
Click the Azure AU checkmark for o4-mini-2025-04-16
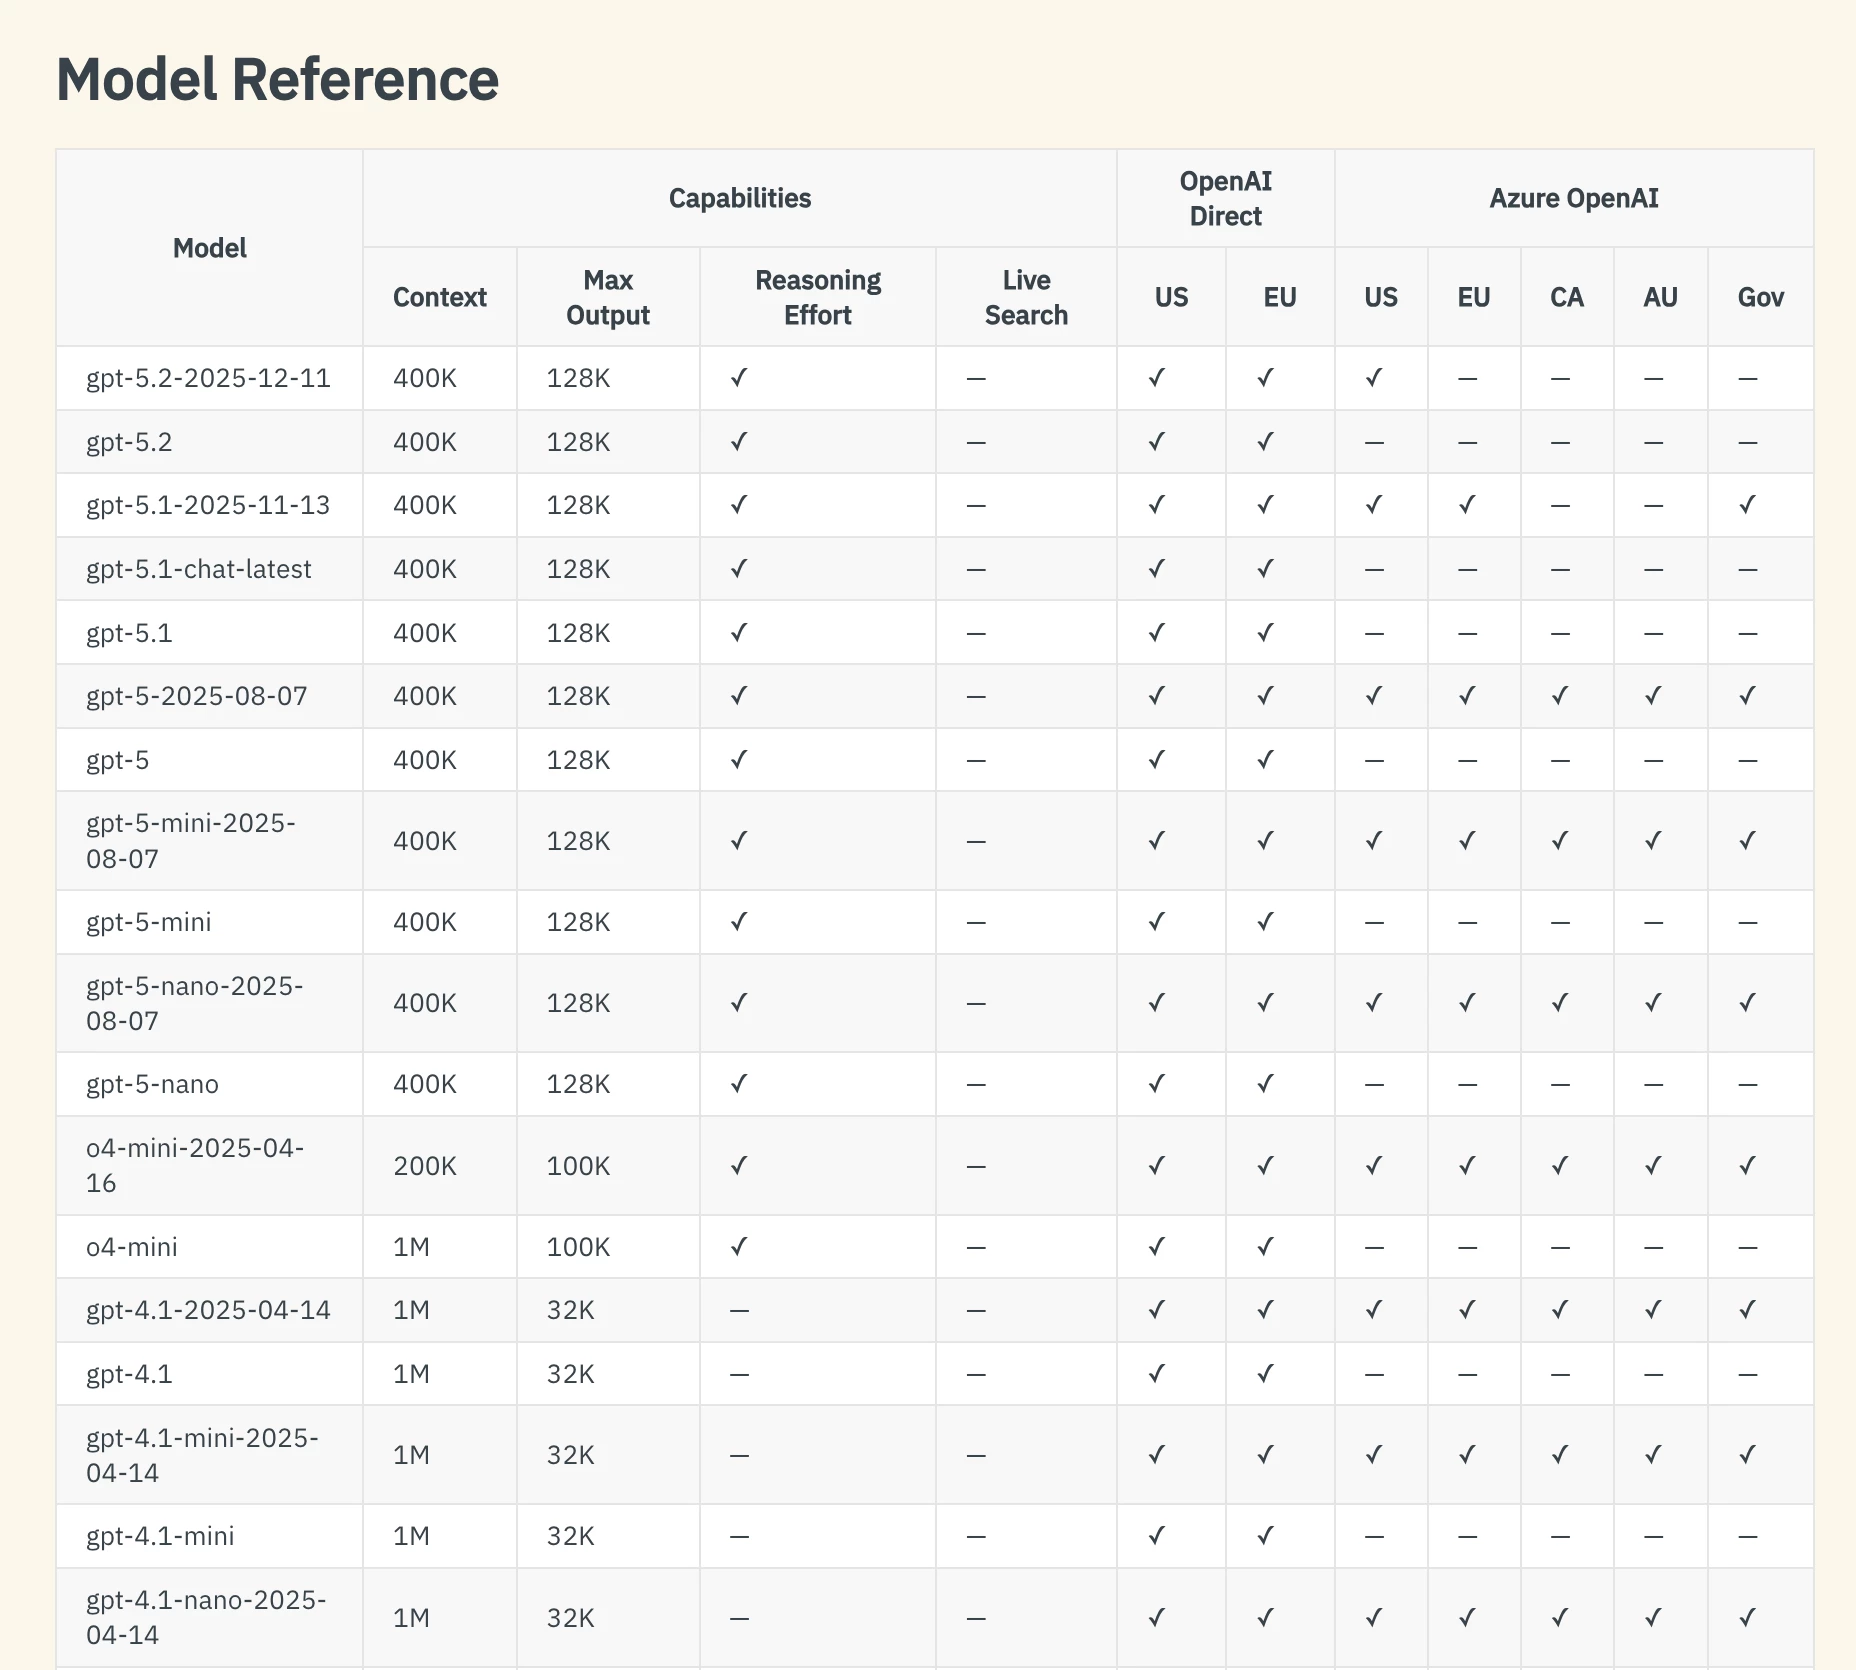point(1653,1166)
